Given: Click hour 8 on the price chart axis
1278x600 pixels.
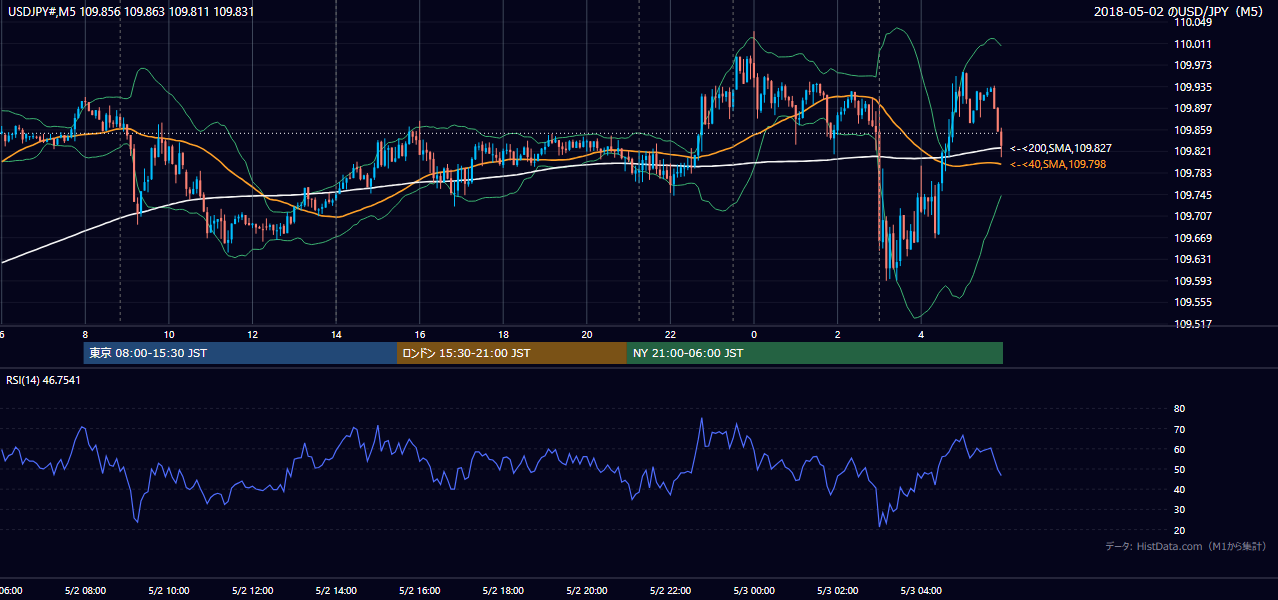Looking at the screenshot, I should coord(85,334).
